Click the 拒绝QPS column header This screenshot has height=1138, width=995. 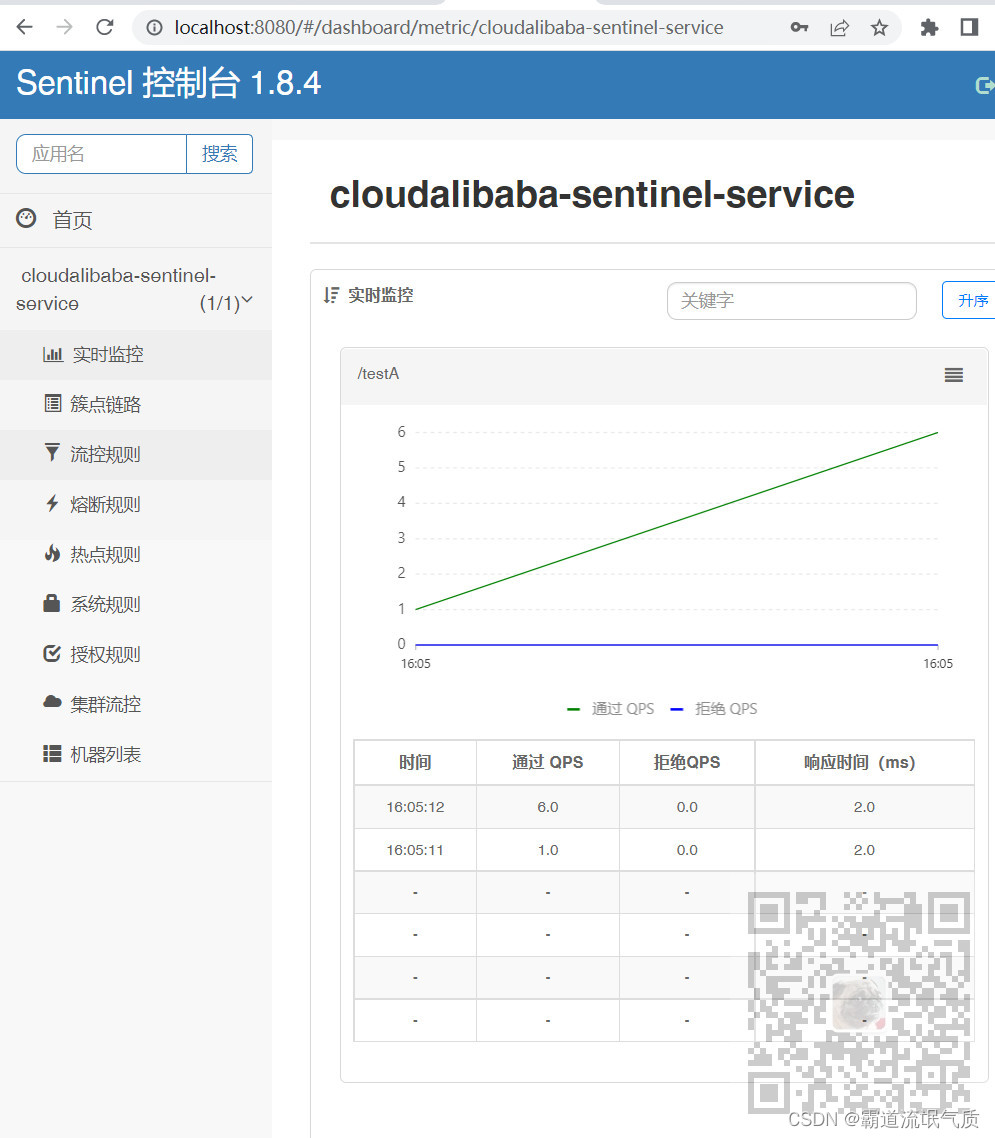tap(687, 762)
